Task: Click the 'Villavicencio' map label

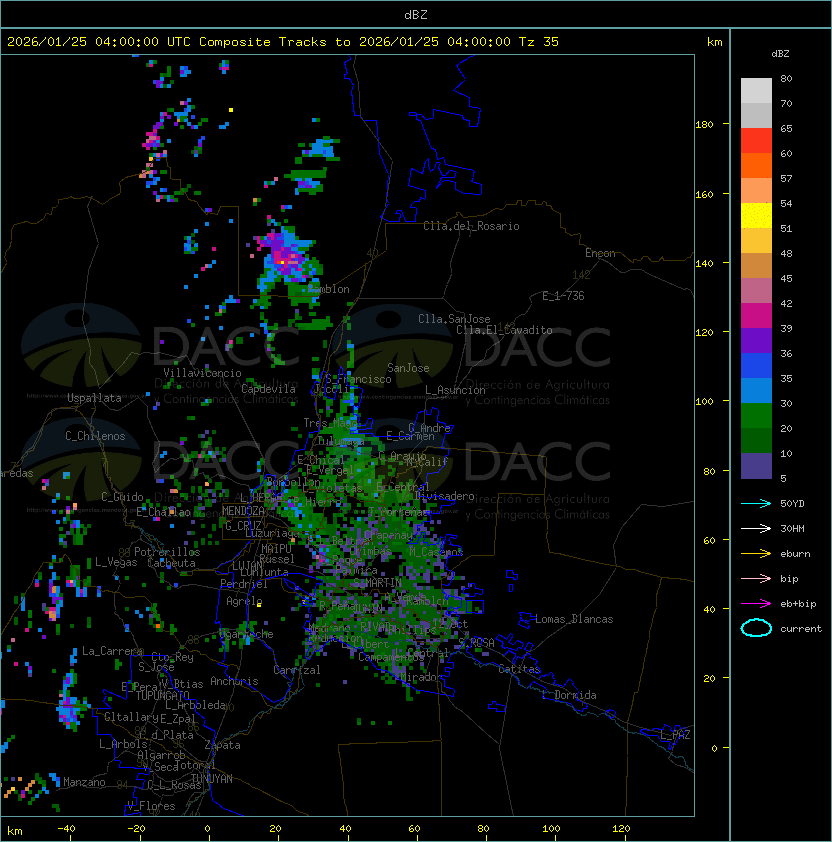Action: coord(202,373)
